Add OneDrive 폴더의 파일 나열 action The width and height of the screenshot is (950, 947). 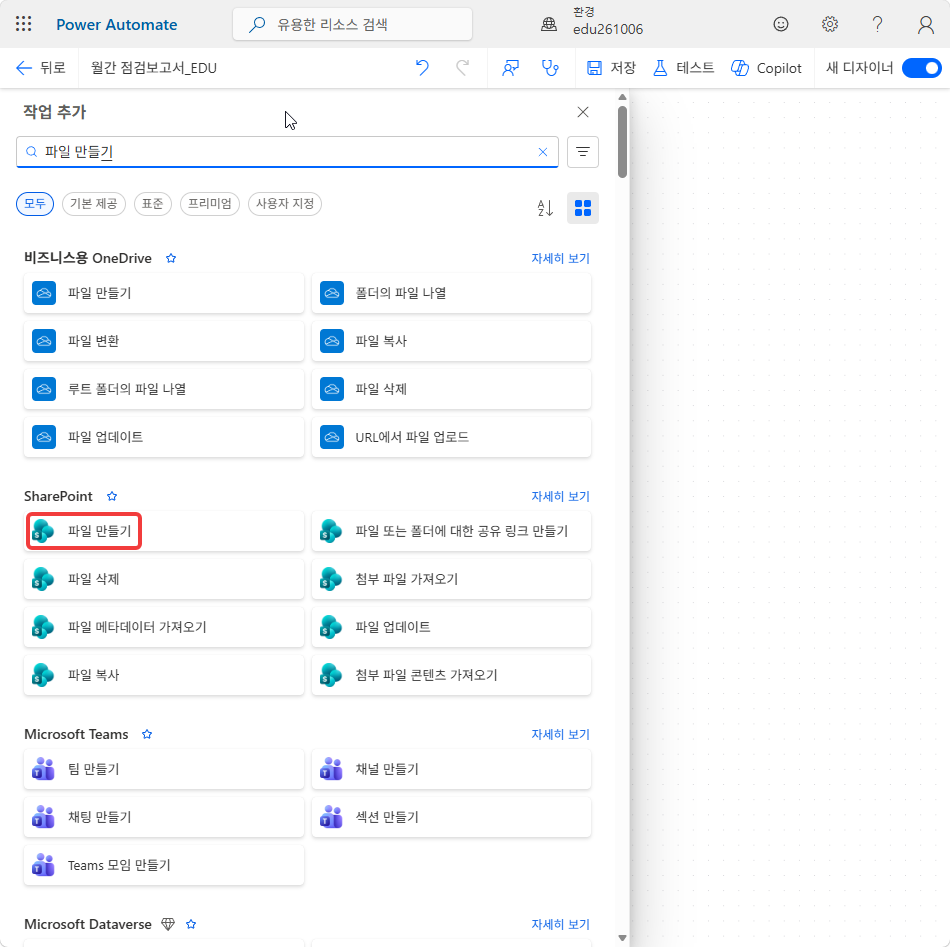[x=451, y=293]
